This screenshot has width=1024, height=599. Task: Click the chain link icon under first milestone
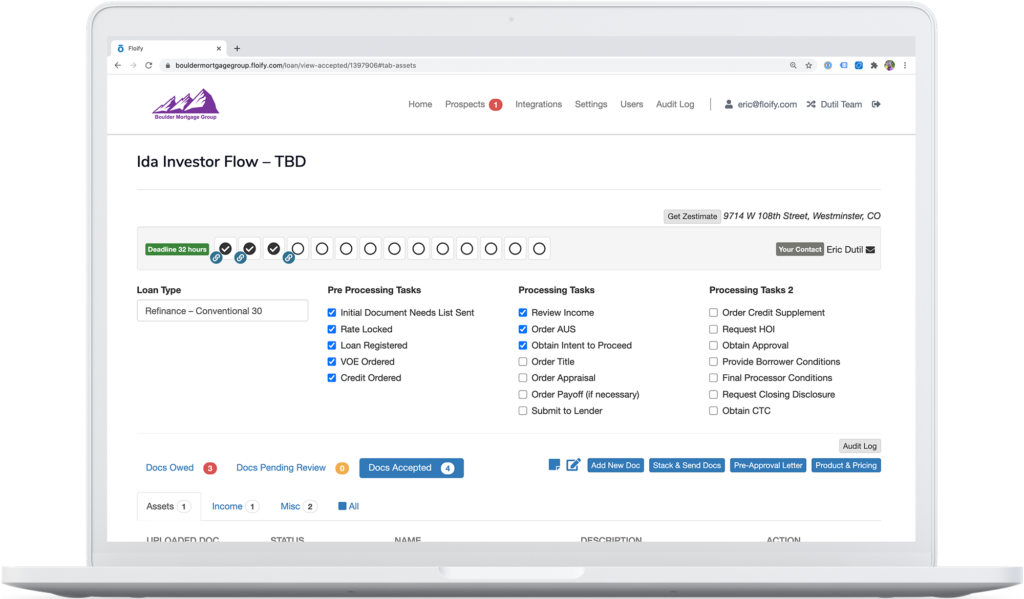(x=218, y=259)
